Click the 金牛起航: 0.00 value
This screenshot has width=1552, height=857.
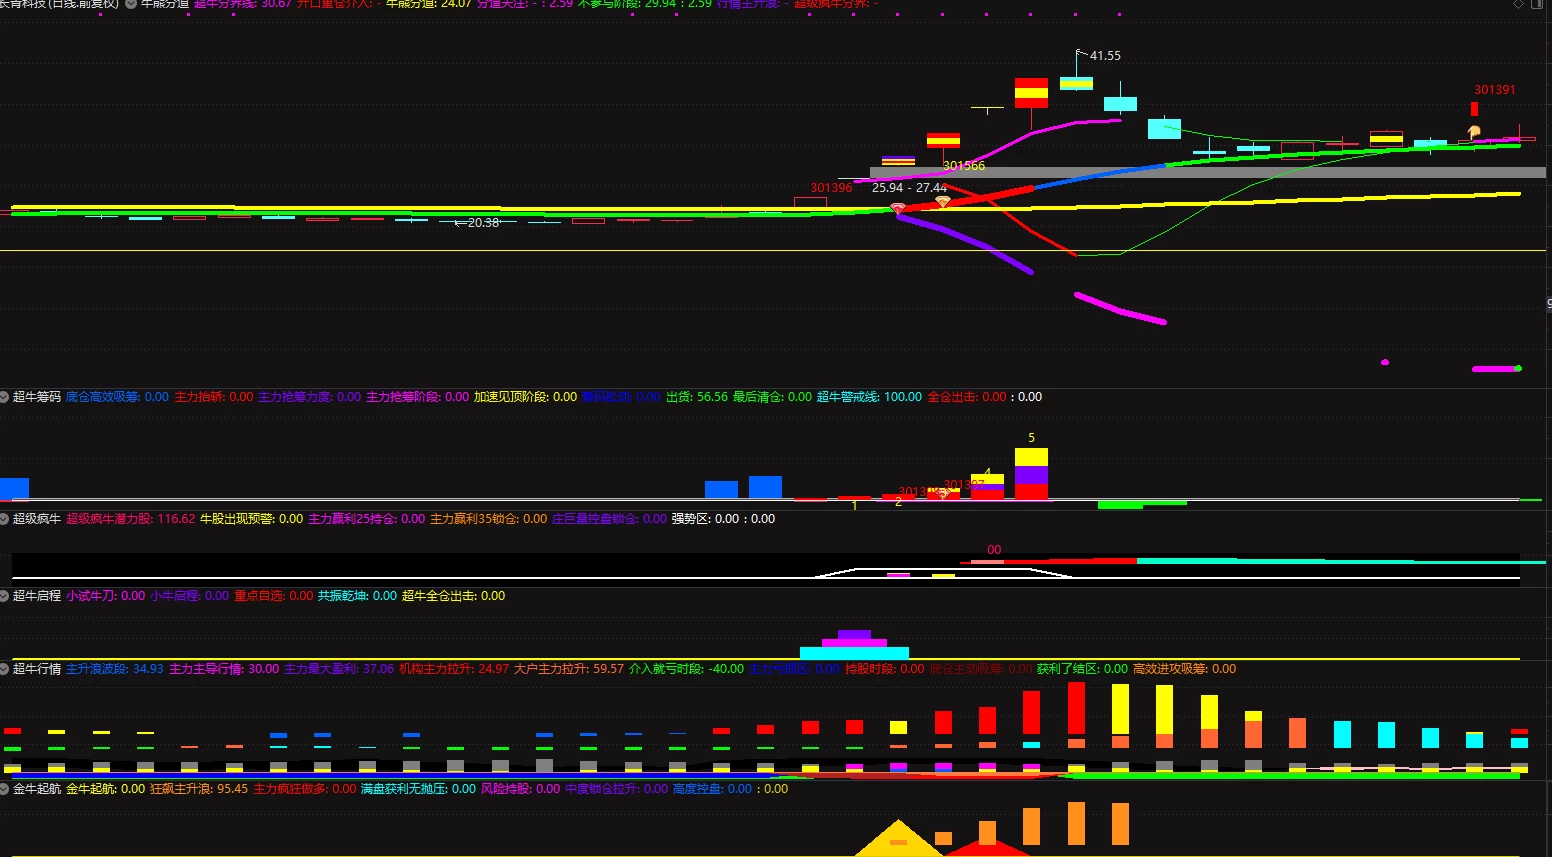pyautogui.click(x=105, y=789)
